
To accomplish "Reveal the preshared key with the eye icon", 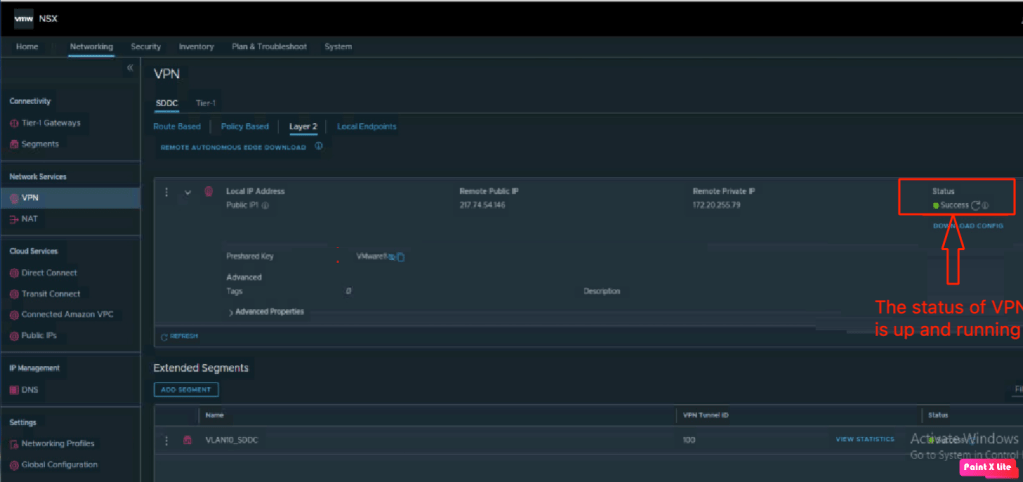I will [x=391, y=257].
